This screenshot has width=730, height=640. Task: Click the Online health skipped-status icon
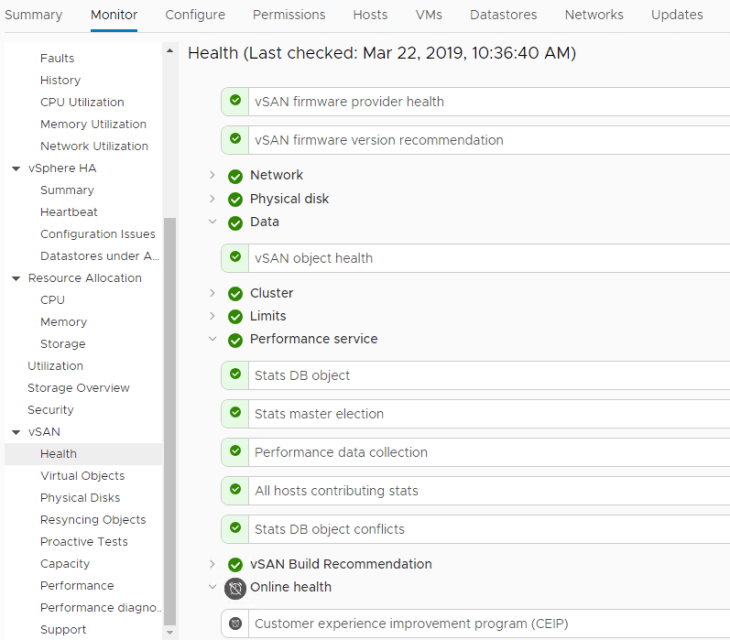(x=235, y=588)
